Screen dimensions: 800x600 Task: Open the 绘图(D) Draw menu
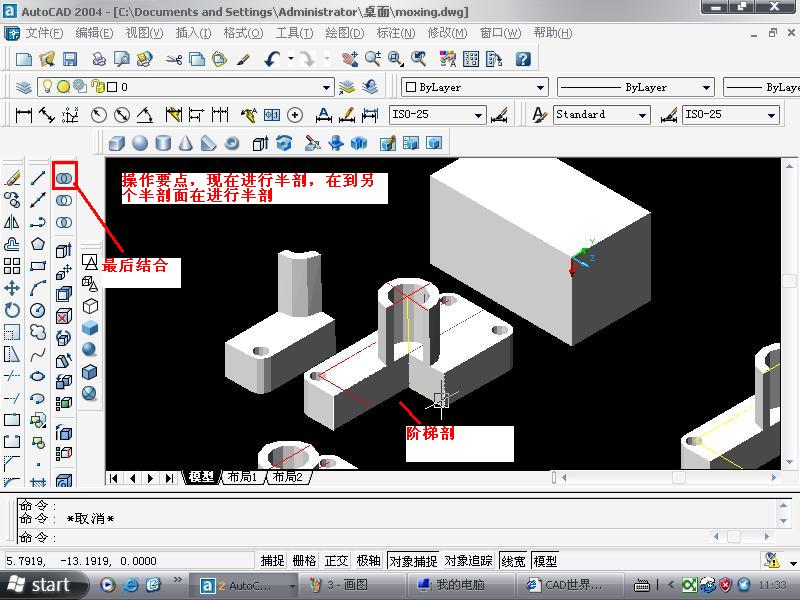[345, 33]
